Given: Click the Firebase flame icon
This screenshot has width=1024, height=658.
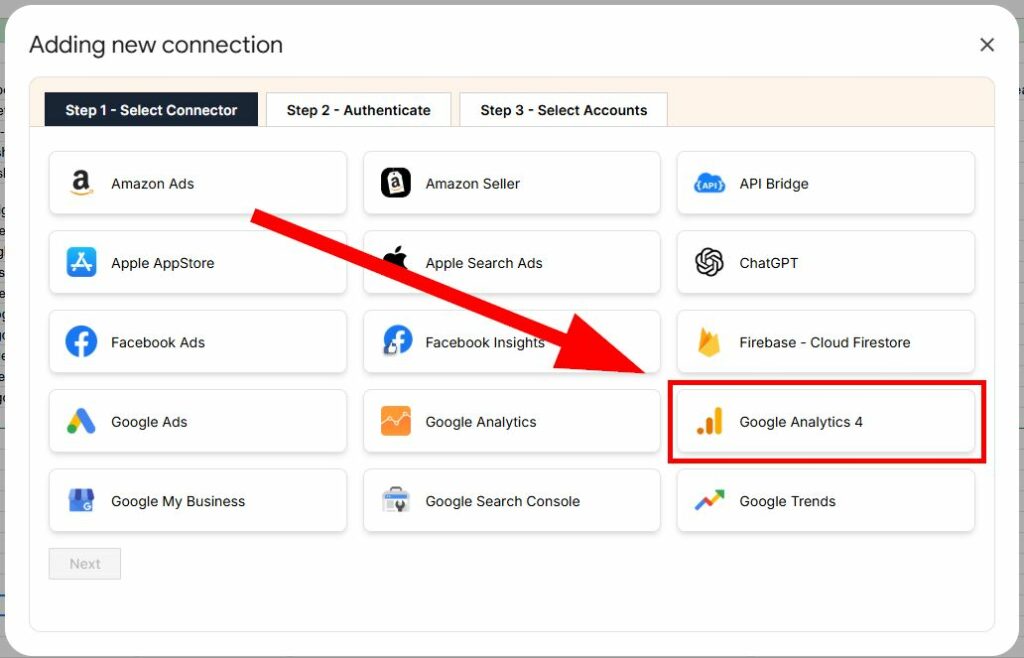Looking at the screenshot, I should 709,342.
